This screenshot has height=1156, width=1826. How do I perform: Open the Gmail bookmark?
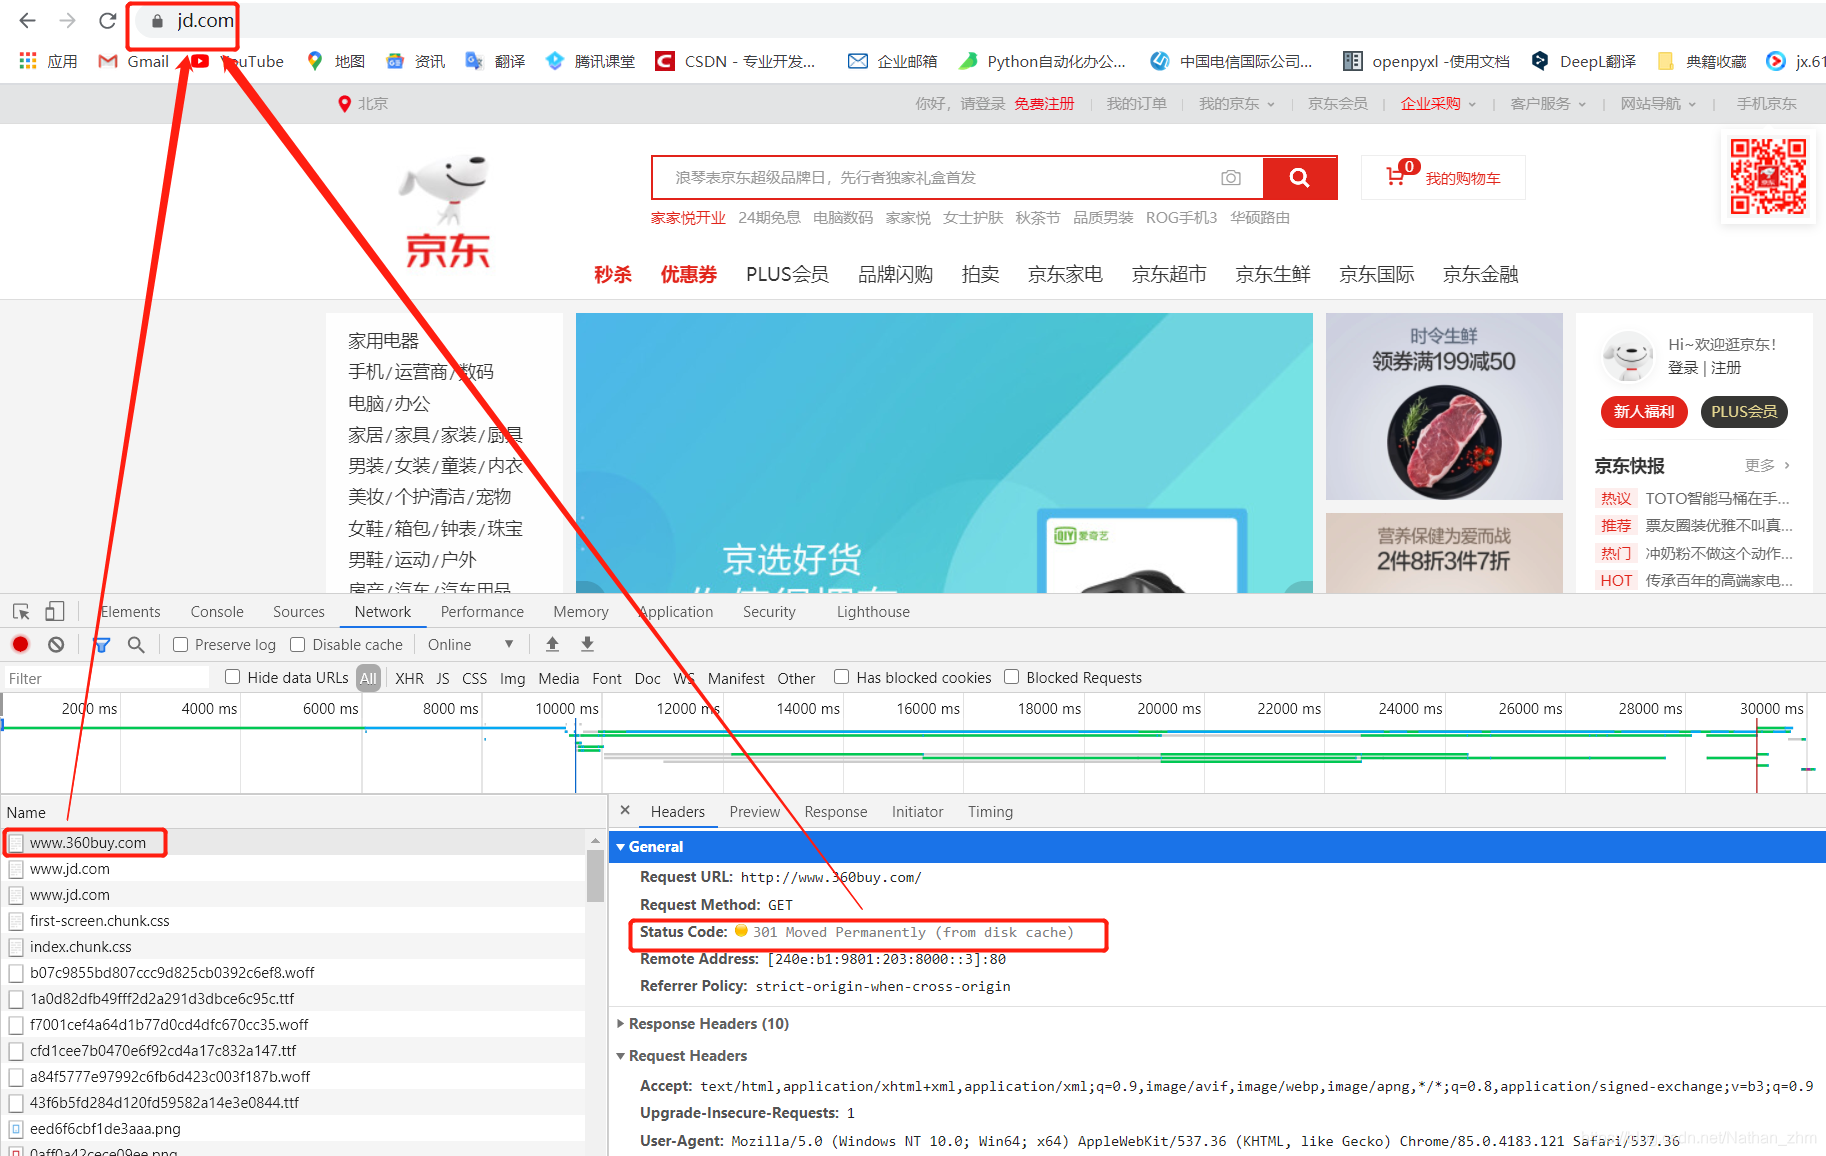point(134,61)
